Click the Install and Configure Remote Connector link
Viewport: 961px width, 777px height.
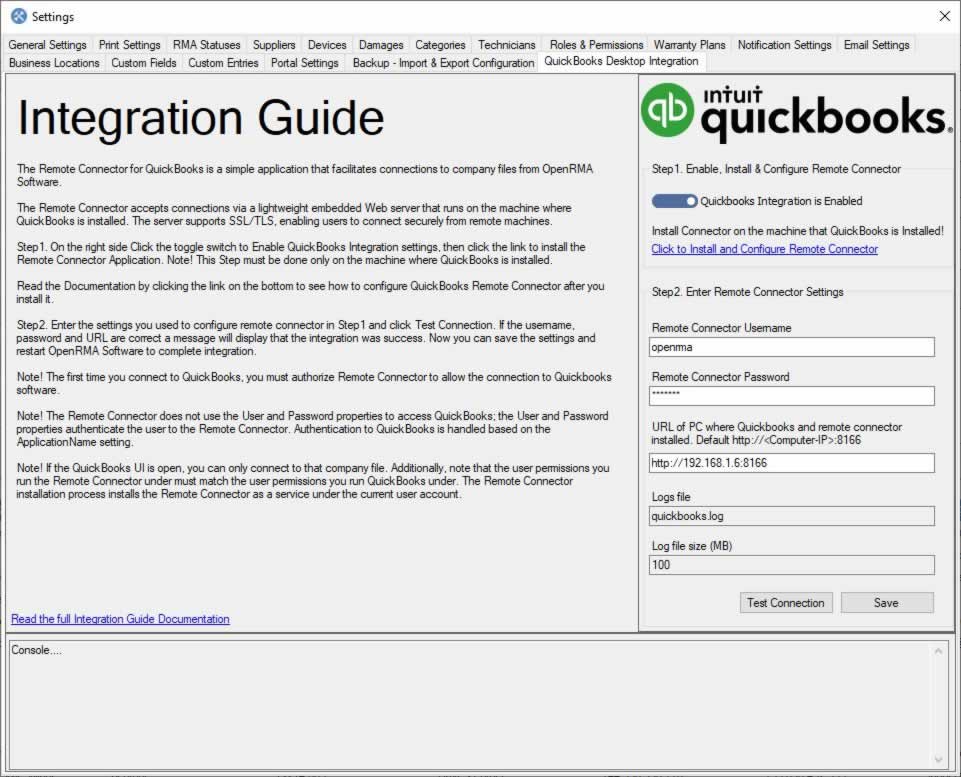pos(764,249)
